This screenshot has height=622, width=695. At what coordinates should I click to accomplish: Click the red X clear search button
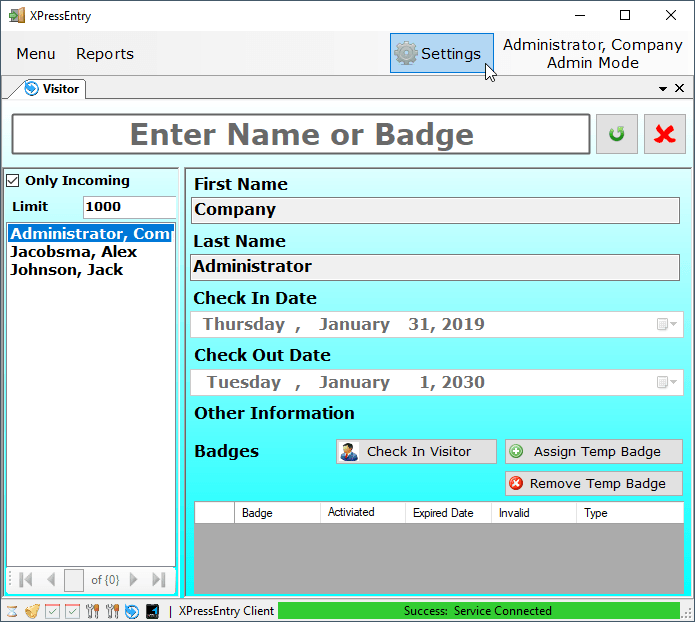664,134
